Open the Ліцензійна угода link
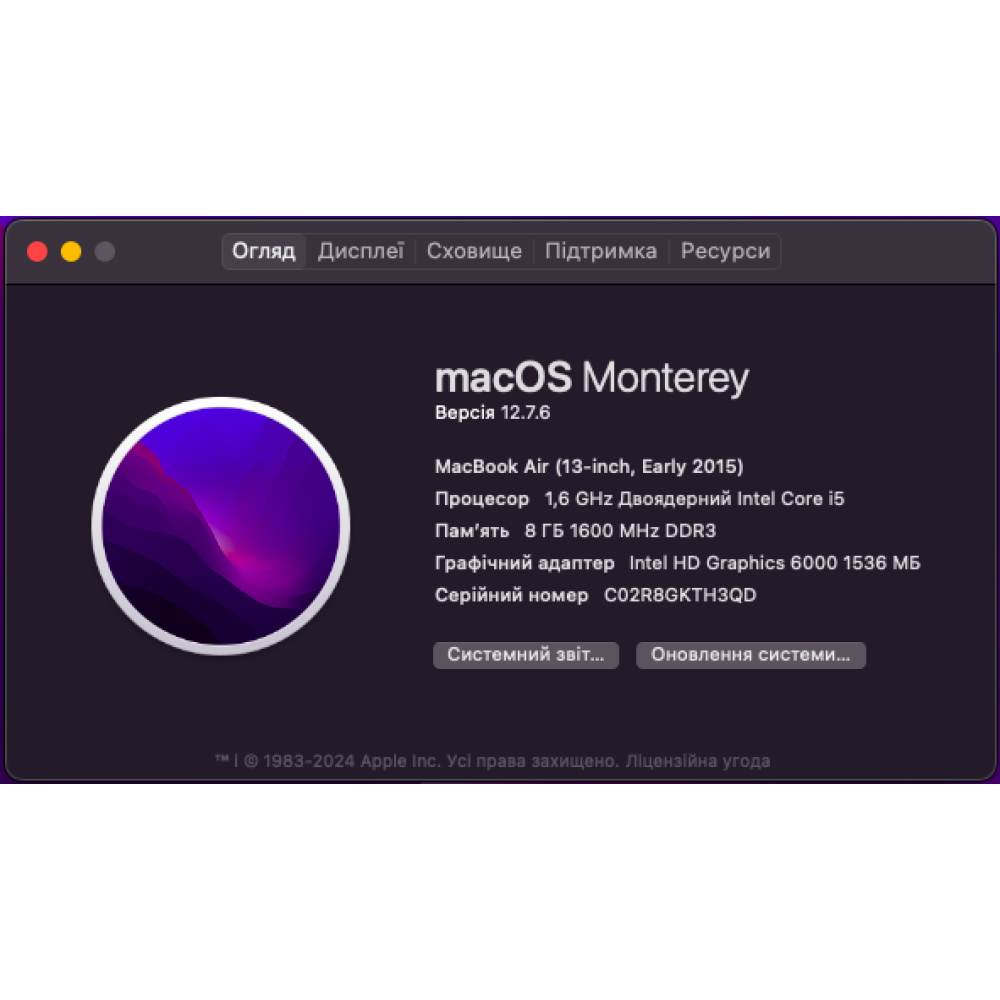1000x1000 pixels. coord(698,761)
